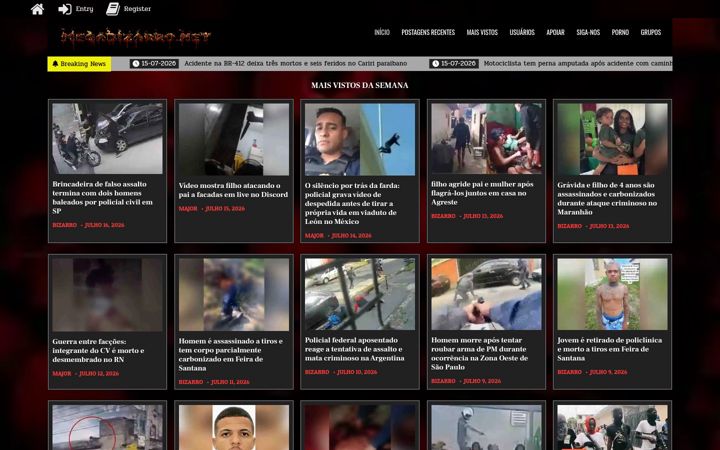The image size is (720, 450).
Task: Go to the home page via house icon
Action: (37, 9)
